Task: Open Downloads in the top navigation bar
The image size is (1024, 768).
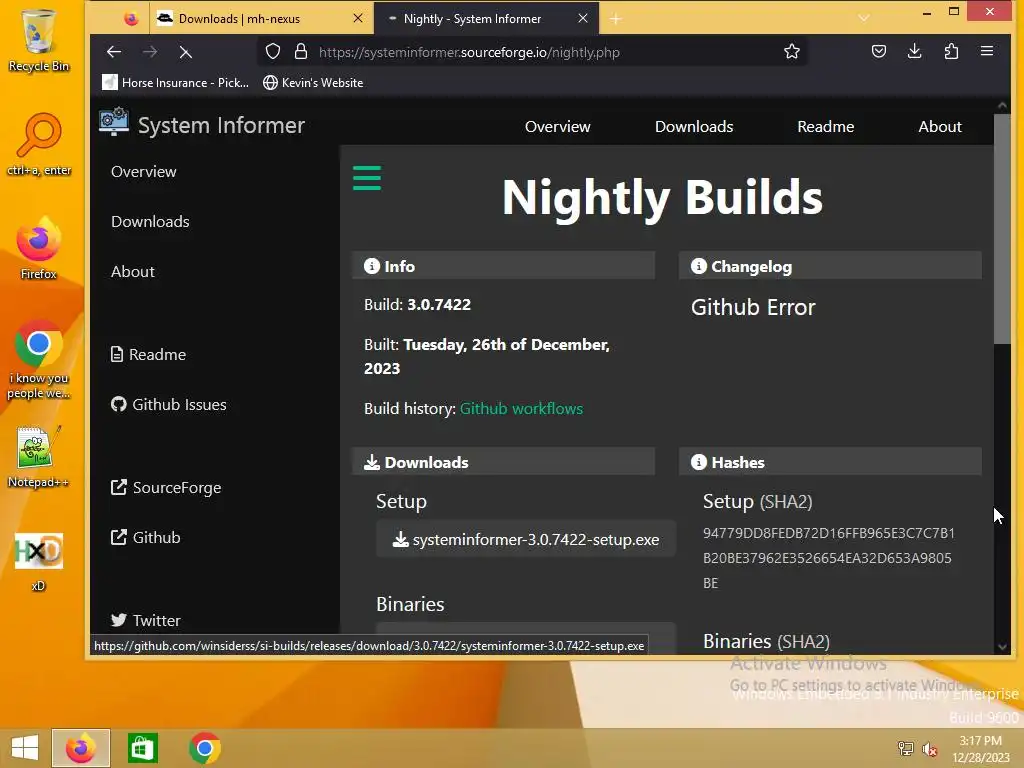Action: [x=694, y=127]
